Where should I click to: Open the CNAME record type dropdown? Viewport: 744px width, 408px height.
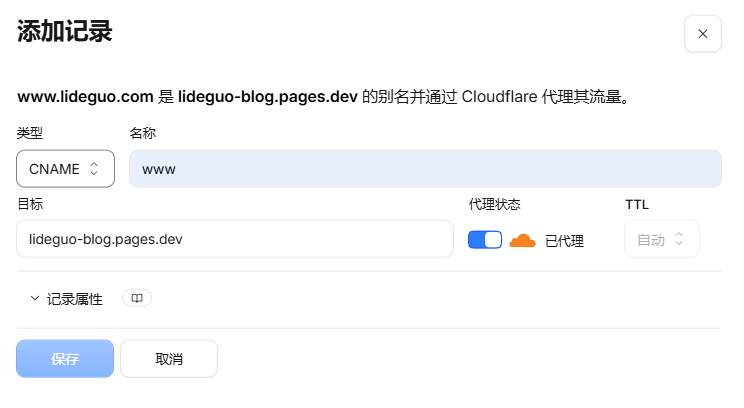[x=65, y=168]
